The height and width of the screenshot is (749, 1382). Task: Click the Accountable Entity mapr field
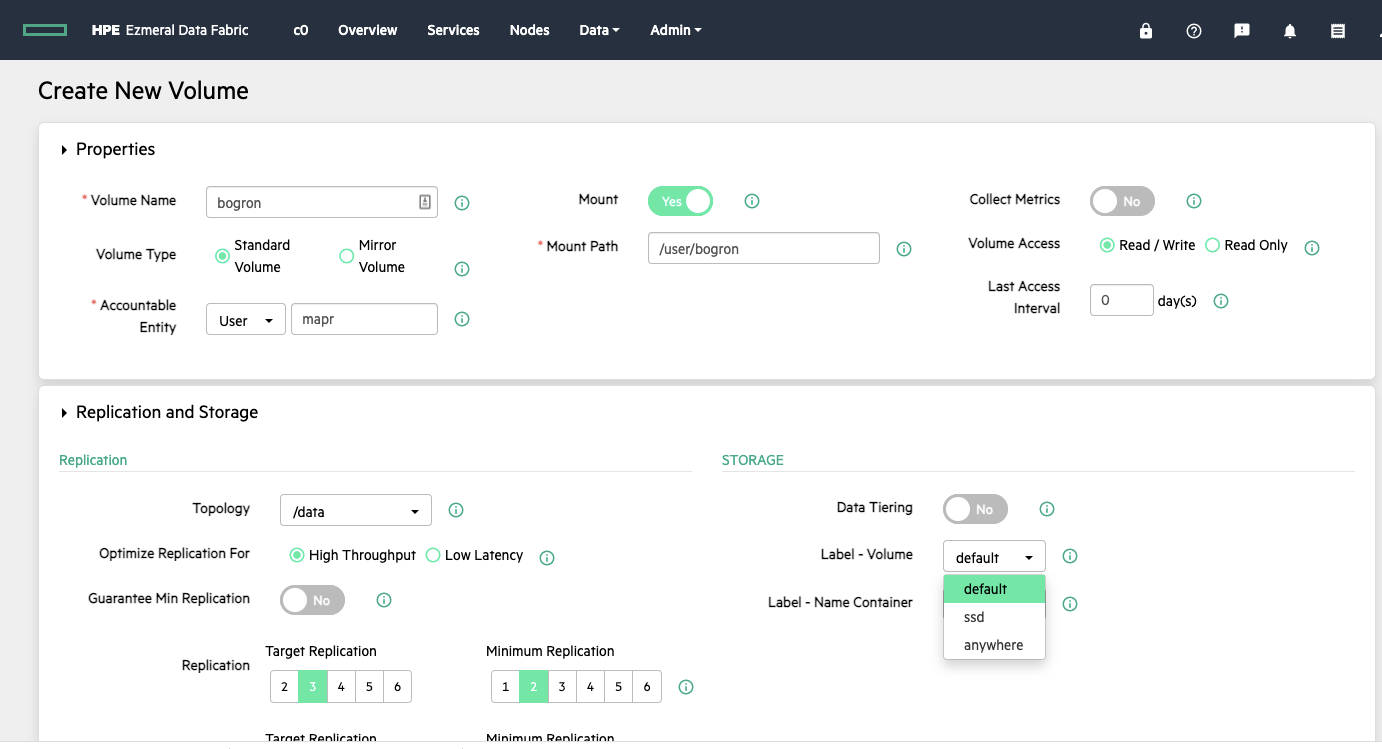(364, 320)
